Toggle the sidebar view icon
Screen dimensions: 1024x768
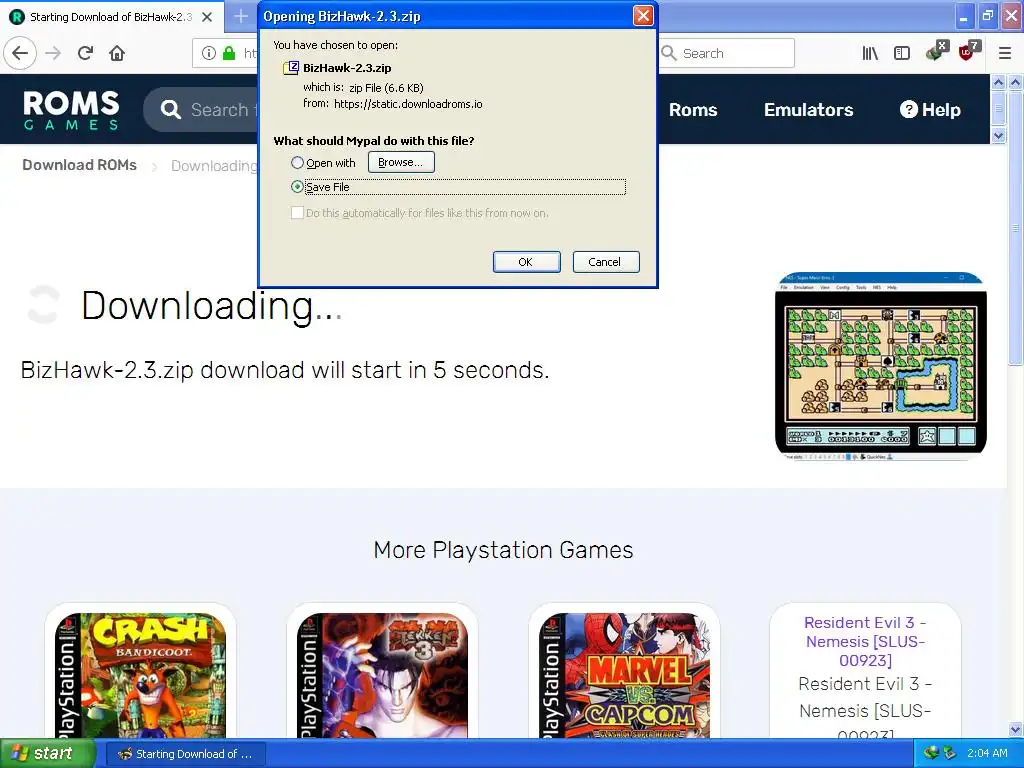(x=902, y=53)
